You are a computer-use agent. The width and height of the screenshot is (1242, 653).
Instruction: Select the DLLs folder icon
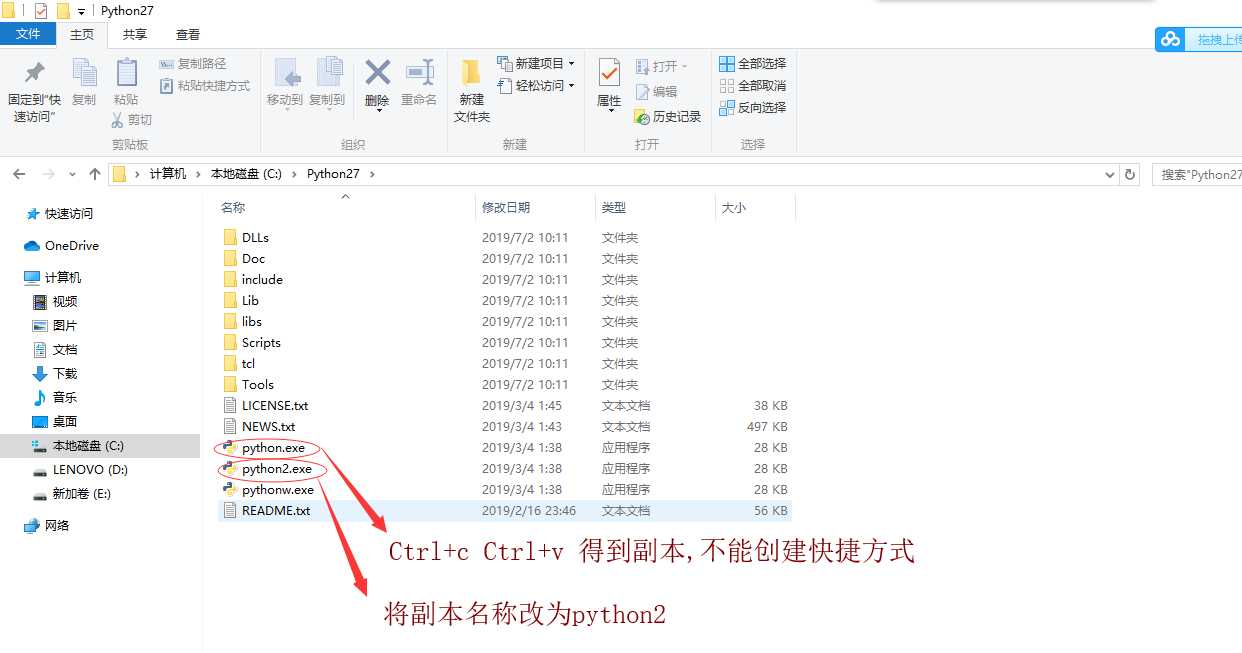(230, 238)
